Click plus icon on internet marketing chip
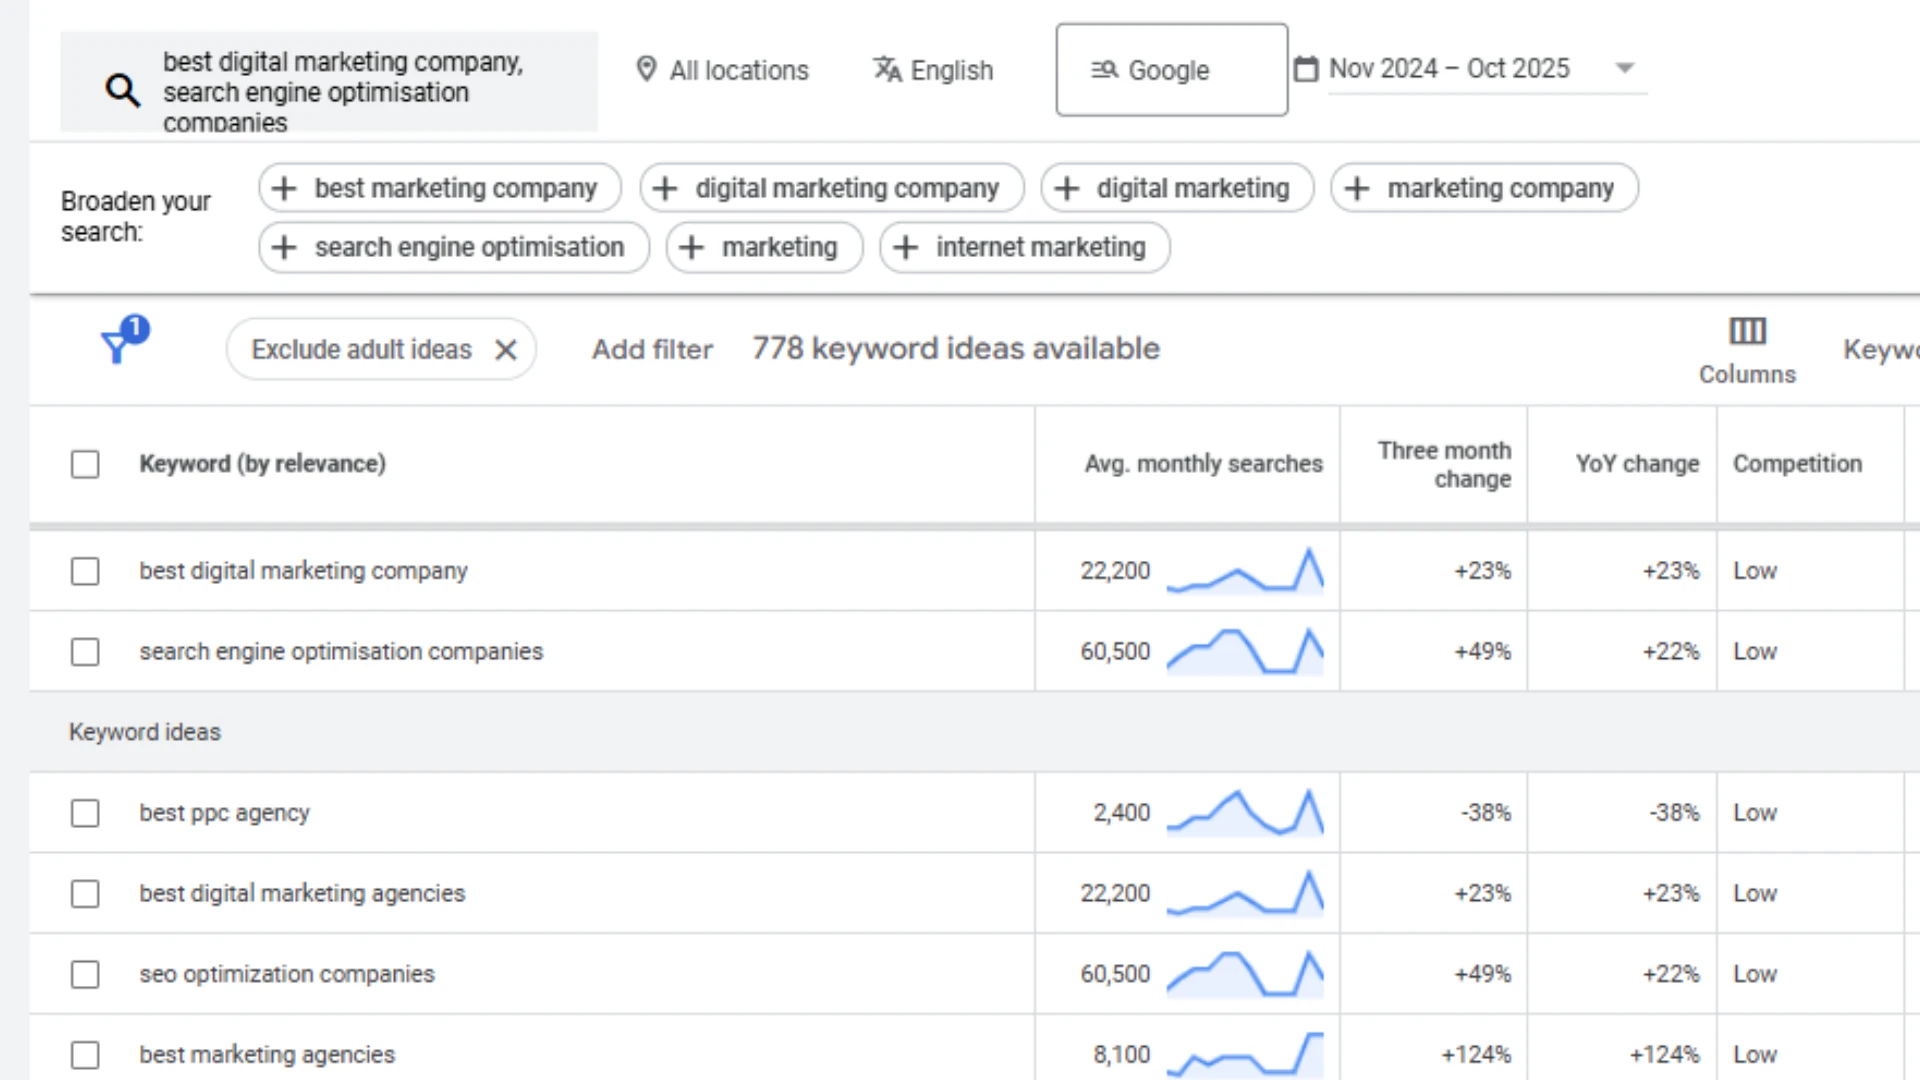The height and width of the screenshot is (1080, 1920). pyautogui.click(x=905, y=247)
